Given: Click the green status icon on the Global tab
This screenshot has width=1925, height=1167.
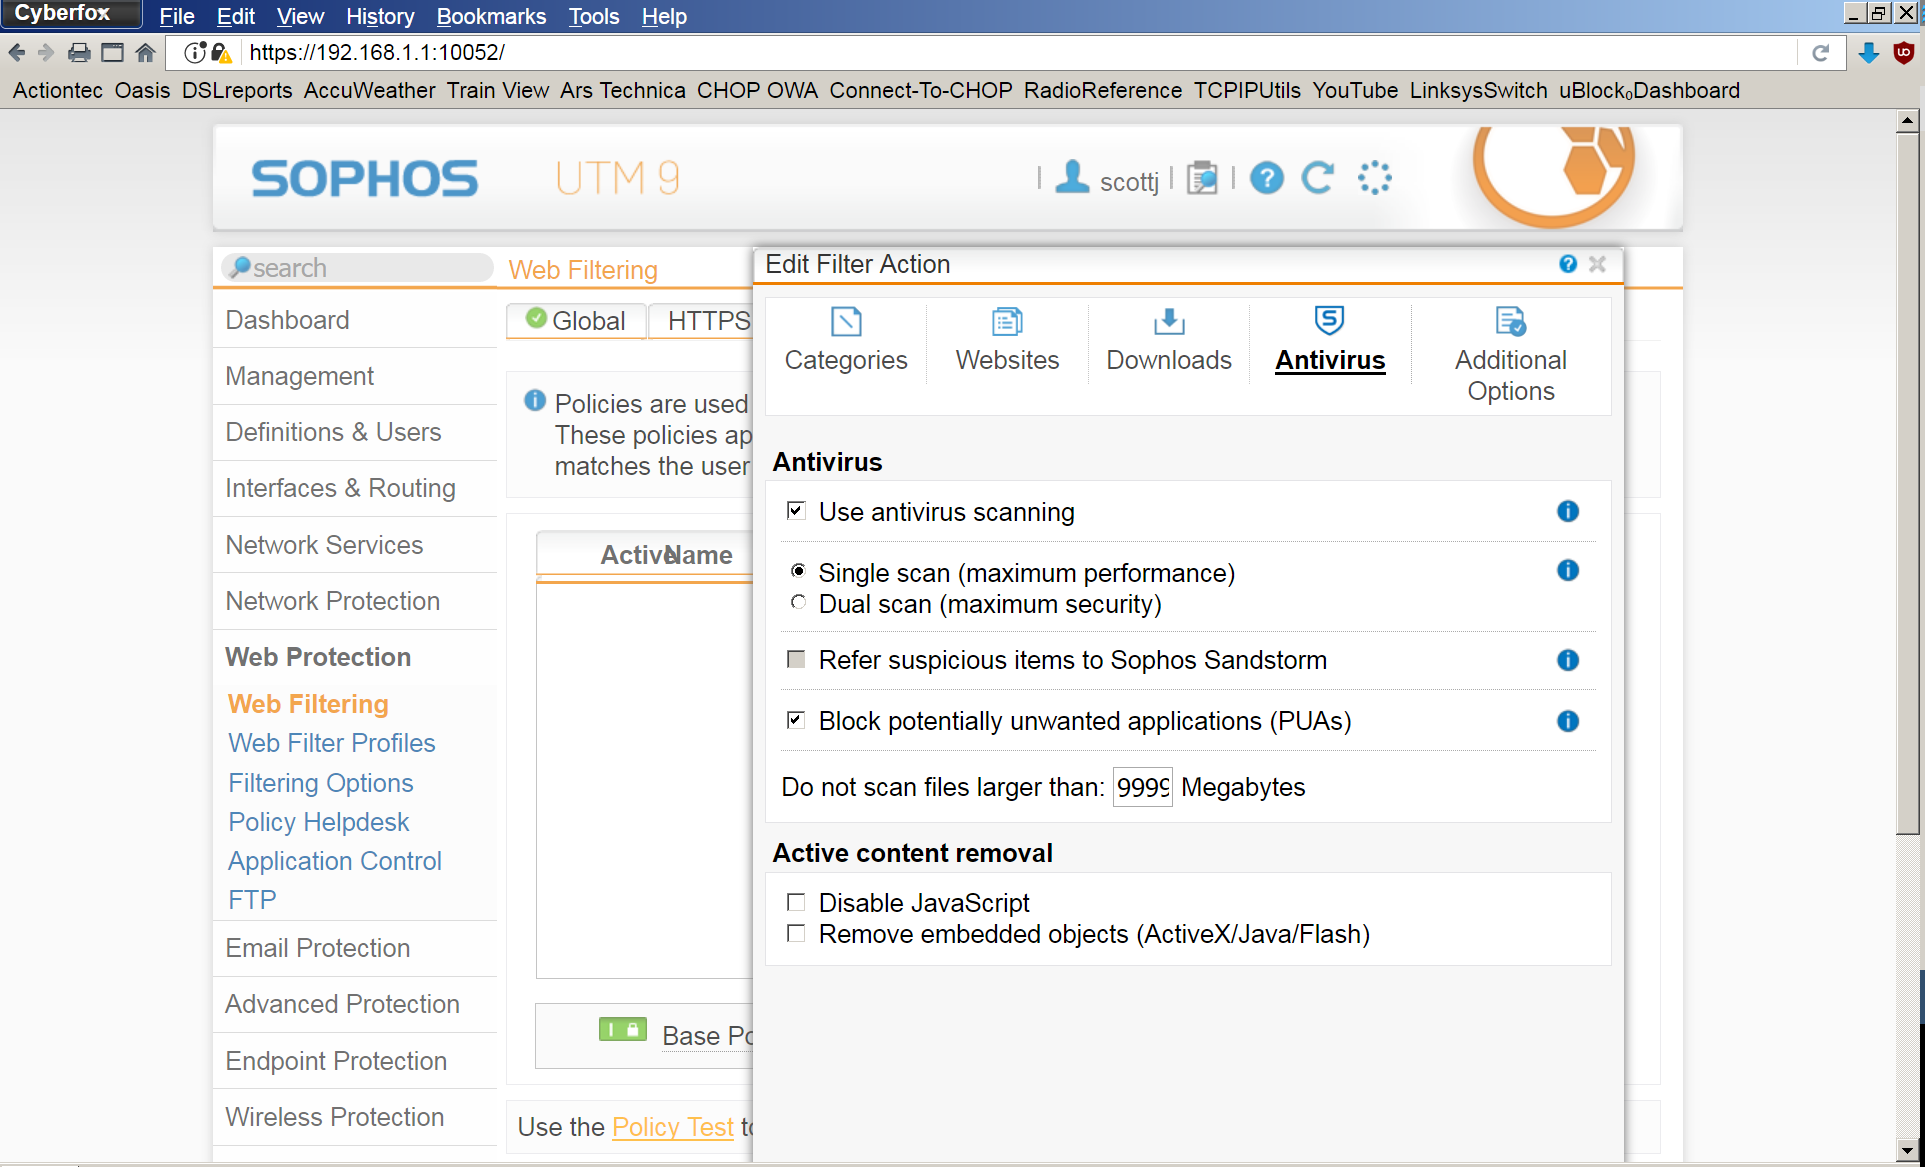Looking at the screenshot, I should point(536,318).
